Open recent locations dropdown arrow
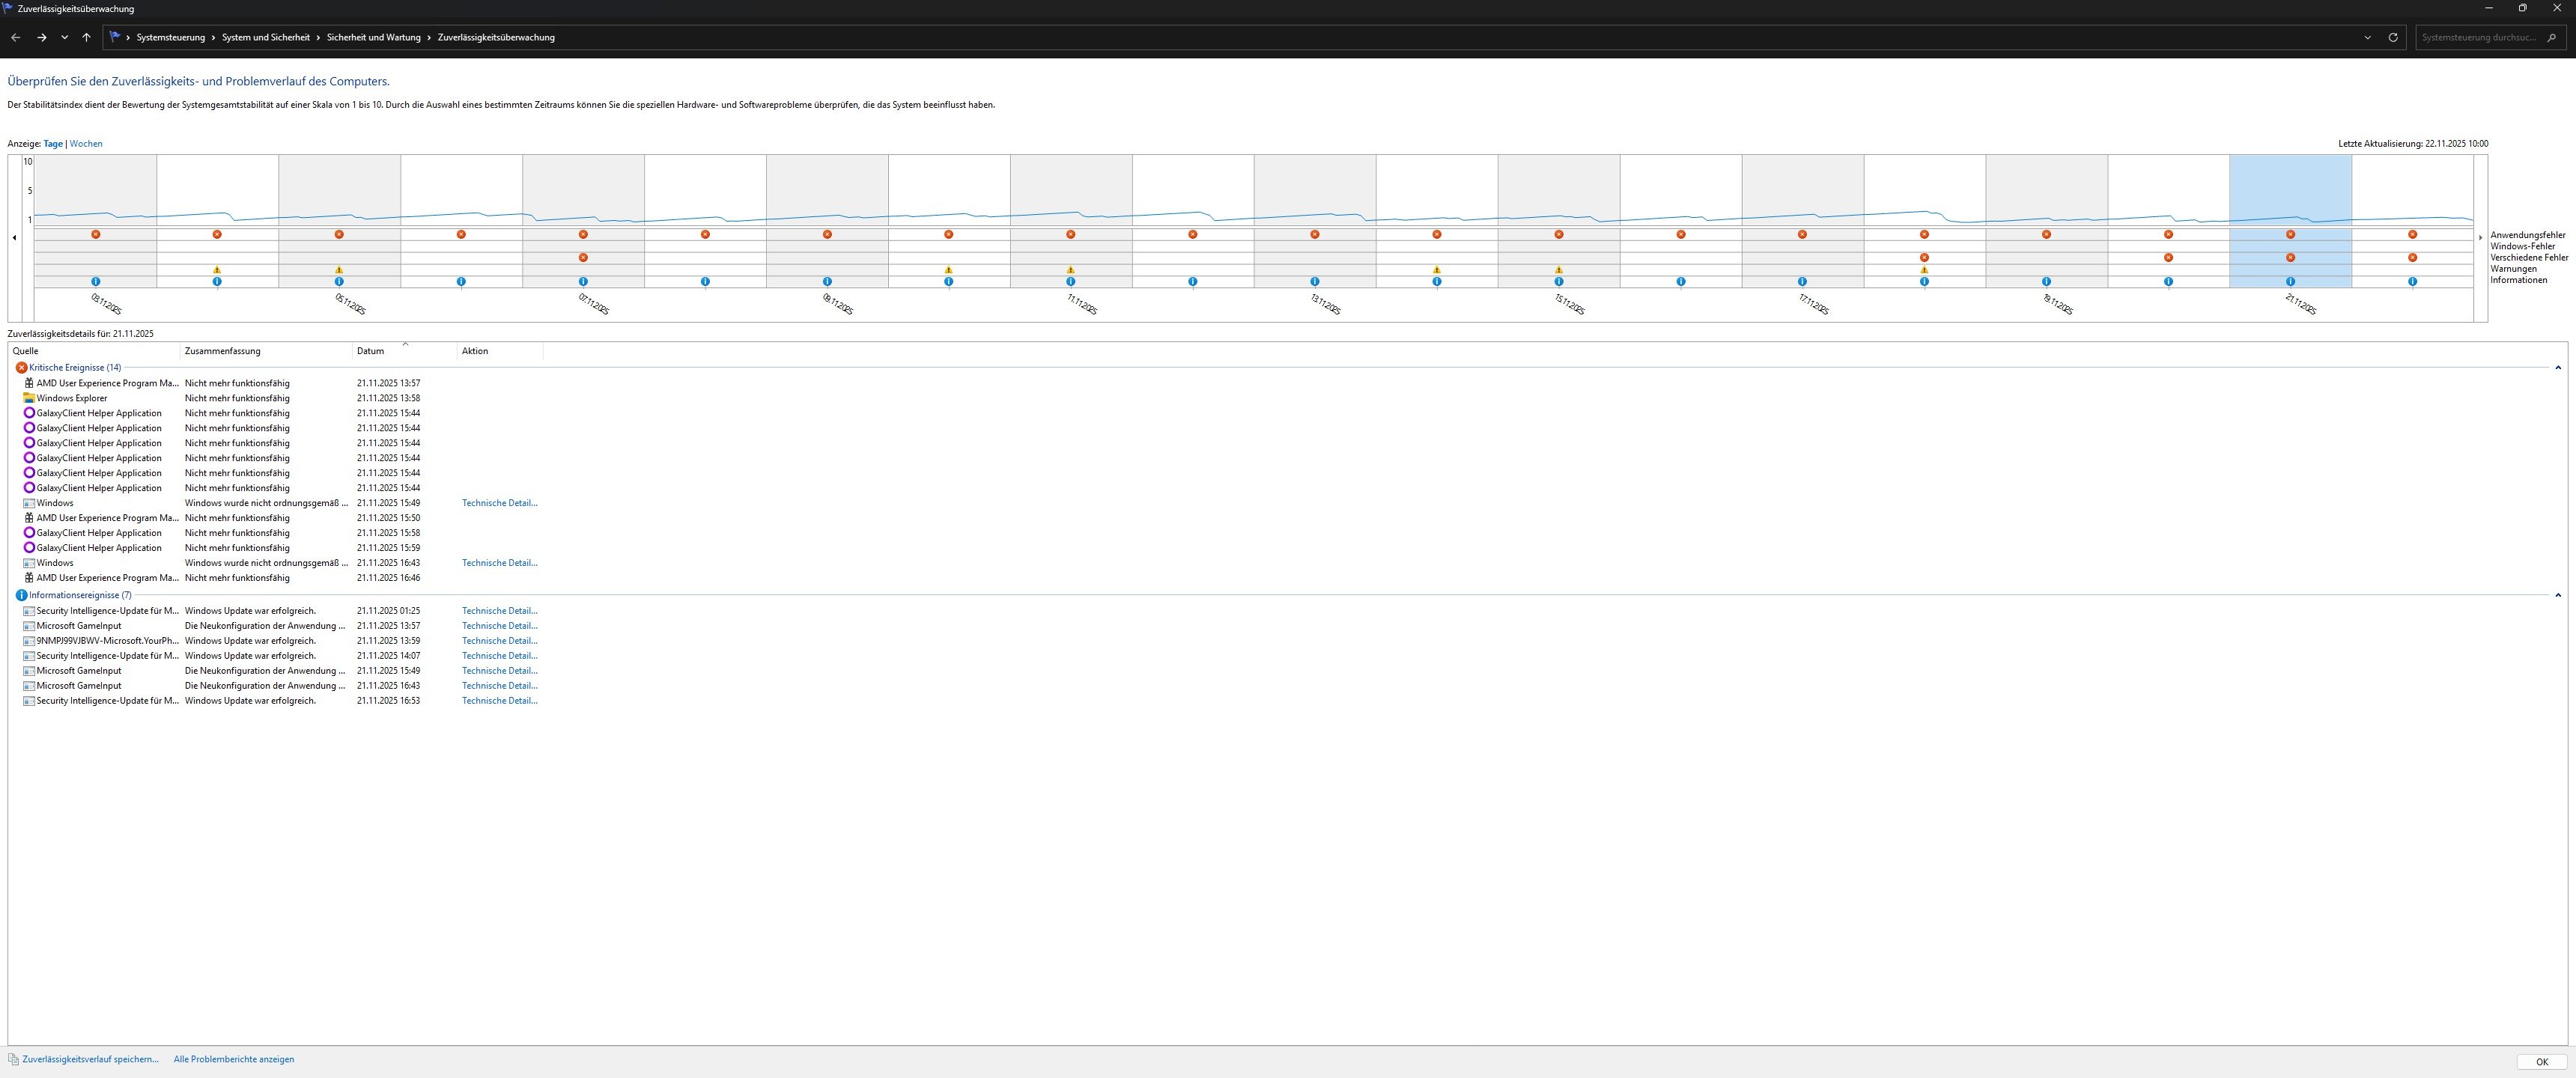This screenshot has height=1078, width=2576. click(64, 37)
